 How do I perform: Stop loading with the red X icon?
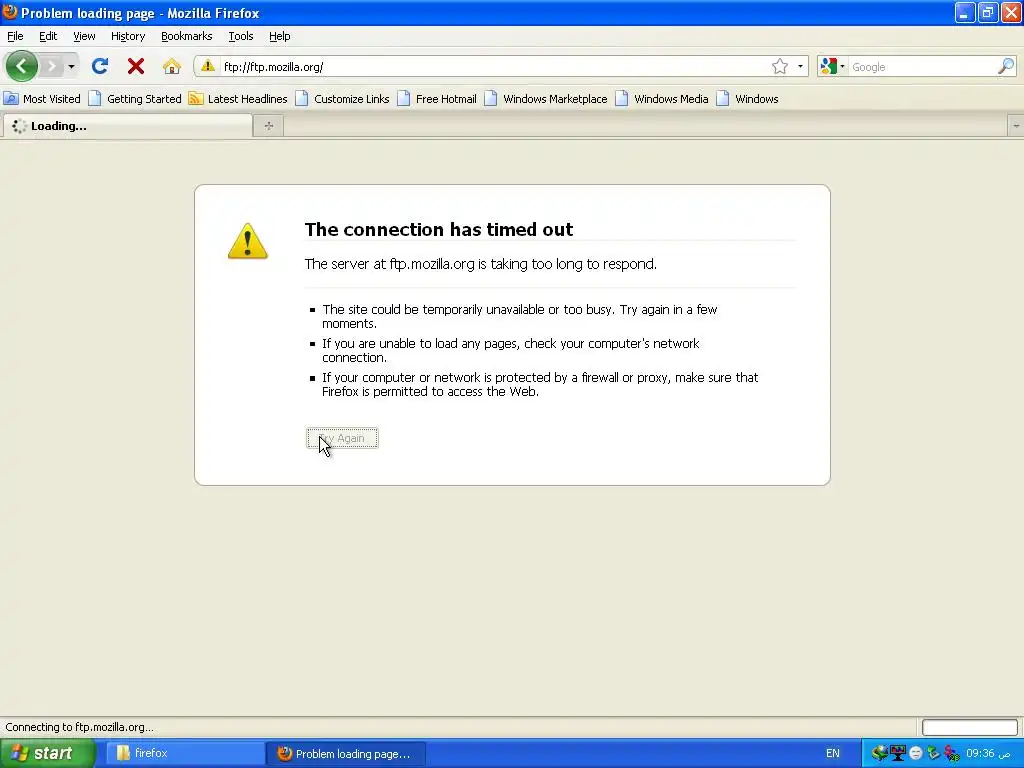point(136,66)
